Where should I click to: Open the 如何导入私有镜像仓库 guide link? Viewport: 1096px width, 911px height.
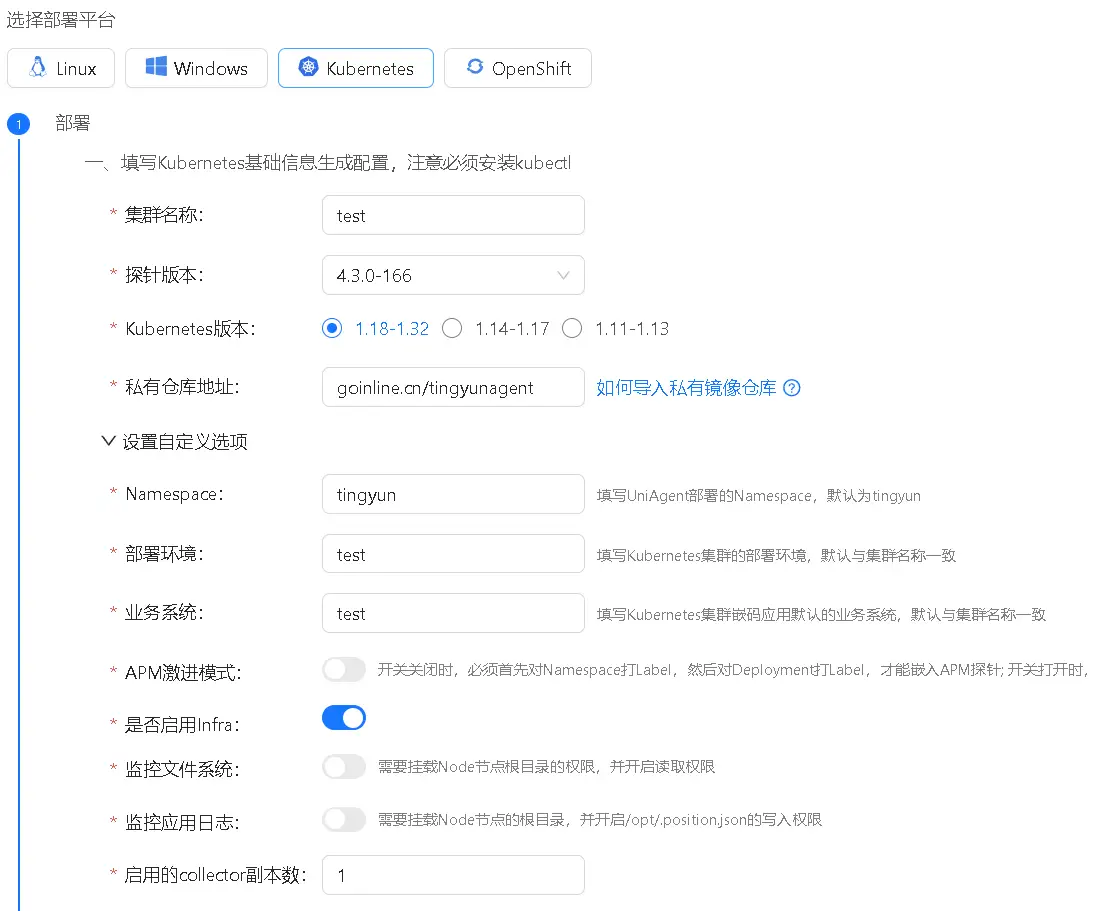click(695, 387)
